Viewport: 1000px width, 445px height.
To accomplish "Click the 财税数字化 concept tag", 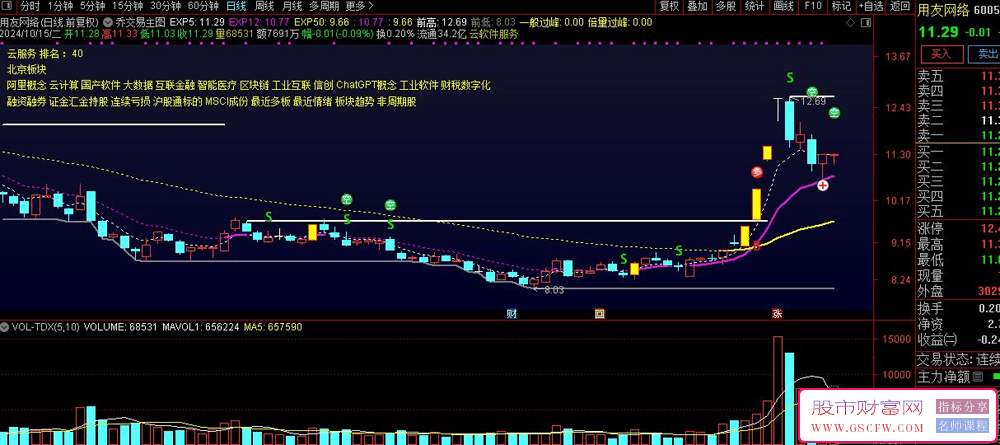I will click(x=466, y=85).
